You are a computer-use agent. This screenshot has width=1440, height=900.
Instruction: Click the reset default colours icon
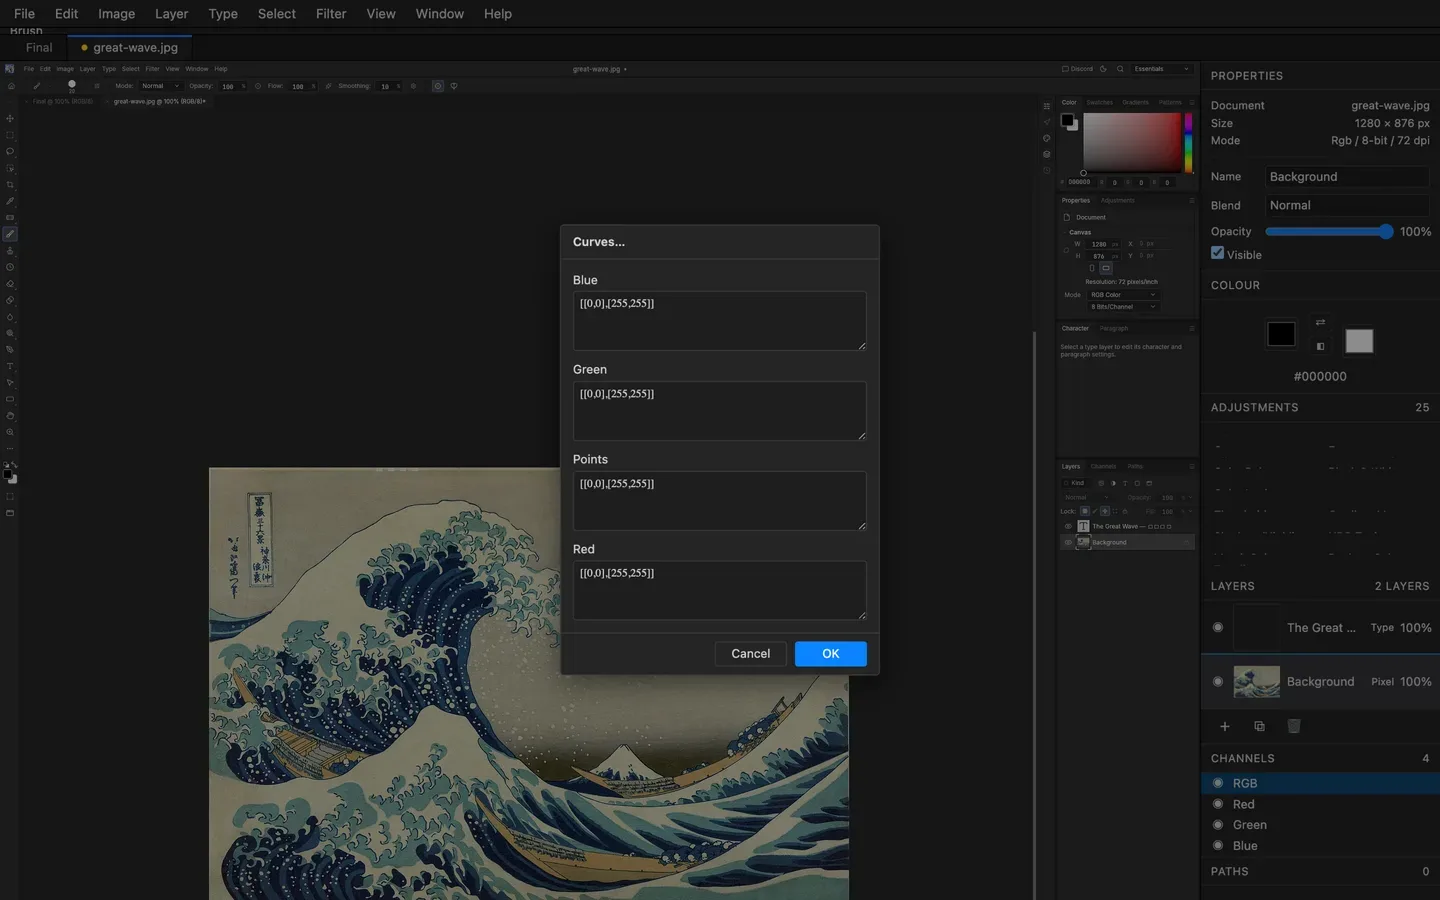point(1320,346)
